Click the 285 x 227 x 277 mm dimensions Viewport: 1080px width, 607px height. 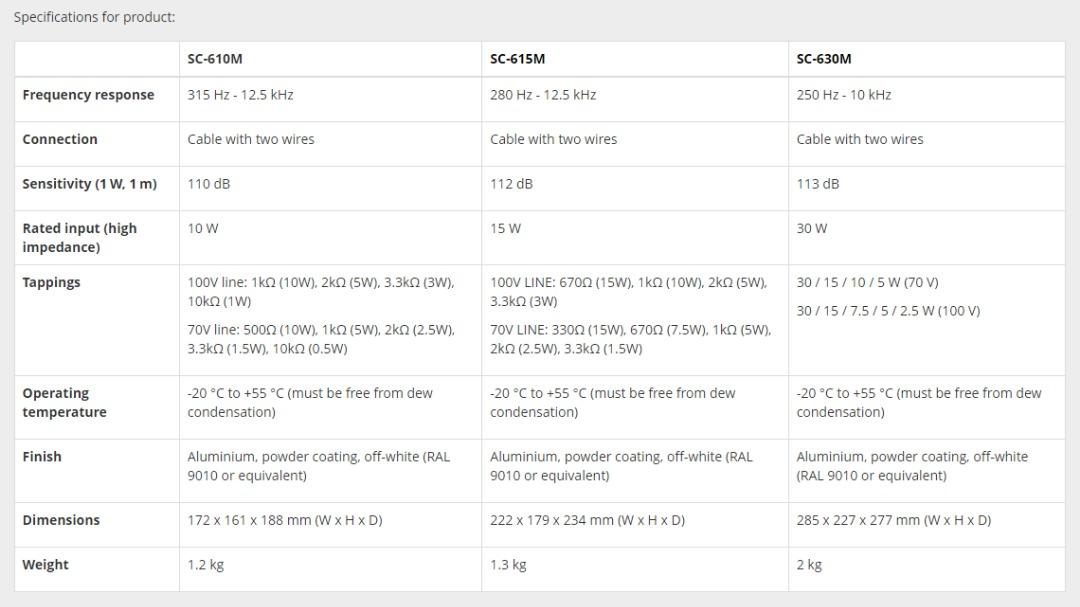click(893, 520)
